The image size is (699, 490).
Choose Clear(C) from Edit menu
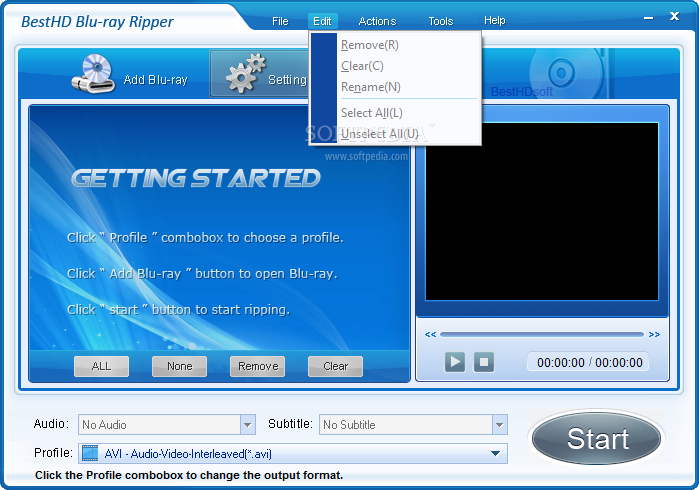click(362, 66)
